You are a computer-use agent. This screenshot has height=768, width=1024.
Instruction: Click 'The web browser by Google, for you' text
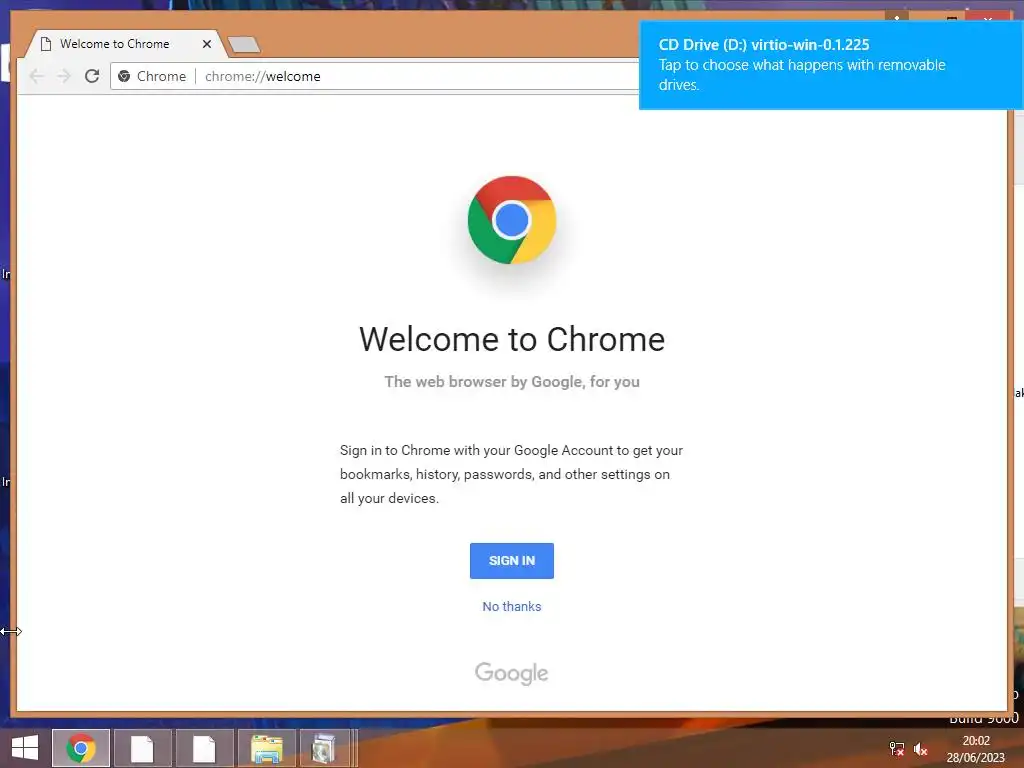coord(512,382)
